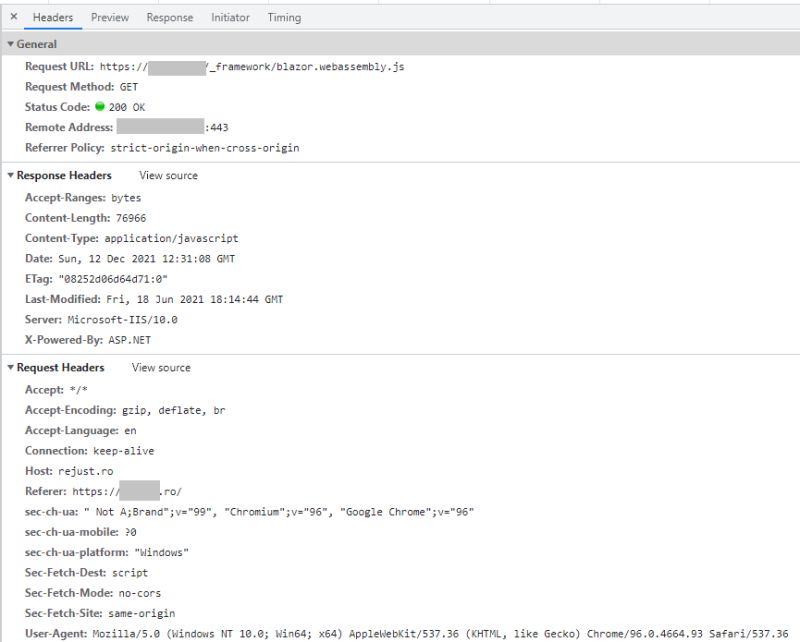Image resolution: width=800 pixels, height=642 pixels.
Task: Switch to the Response tab
Action: pos(169,17)
